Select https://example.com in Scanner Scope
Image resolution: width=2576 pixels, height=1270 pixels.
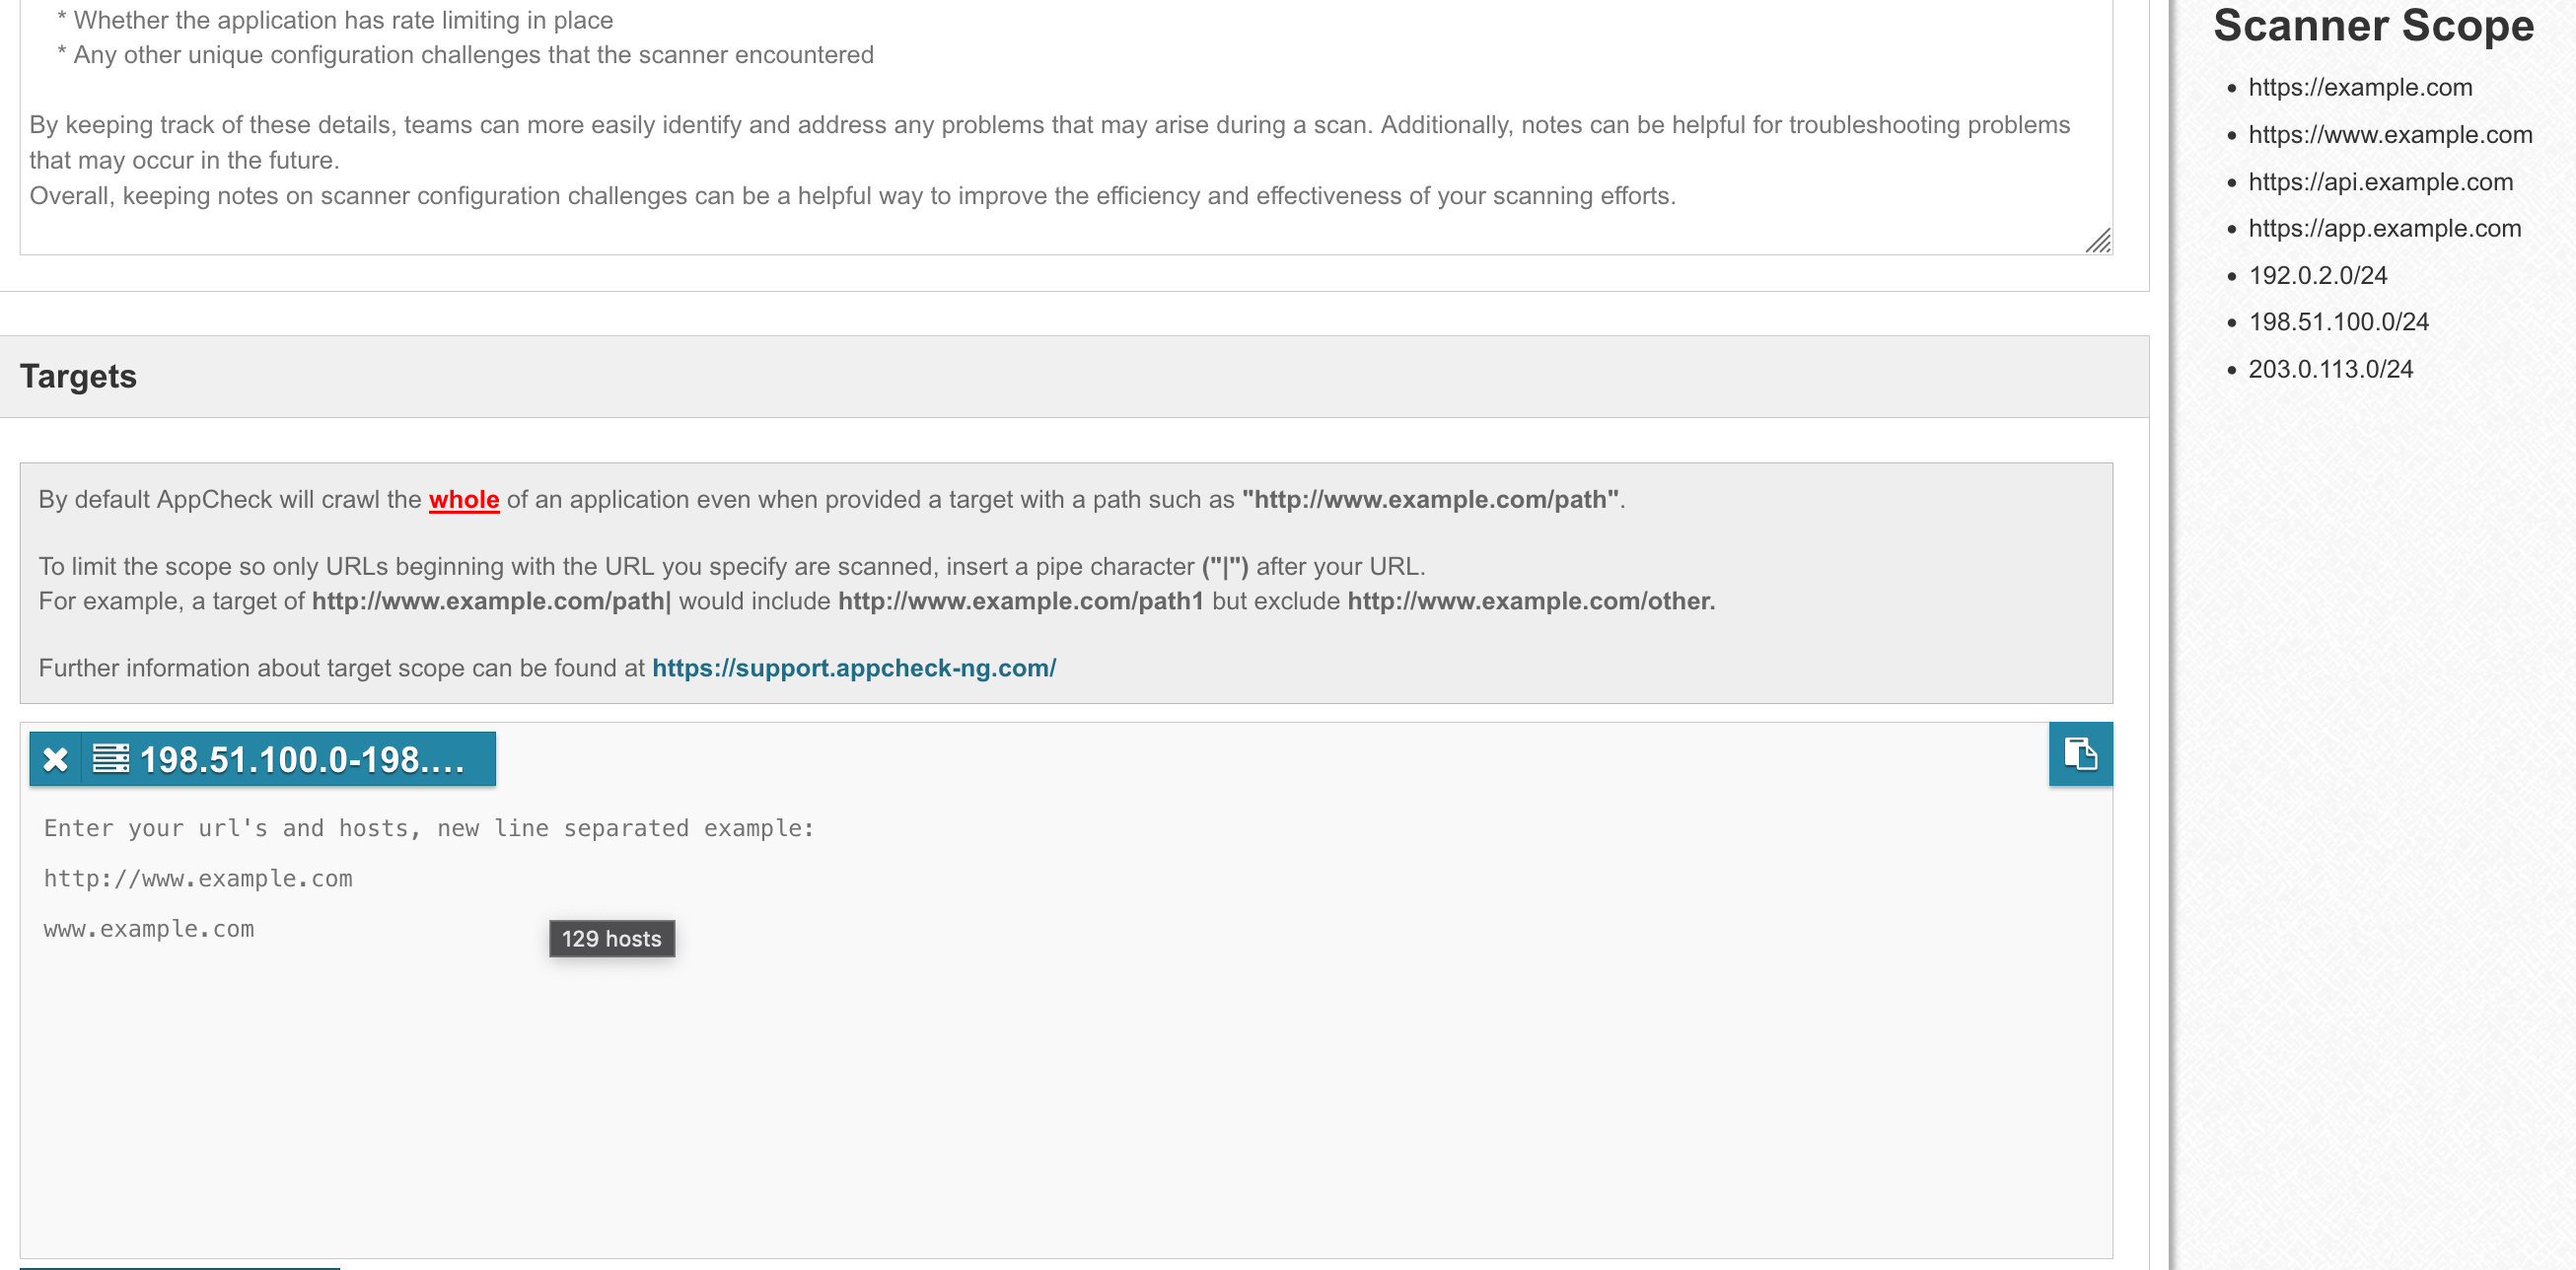click(x=2360, y=88)
